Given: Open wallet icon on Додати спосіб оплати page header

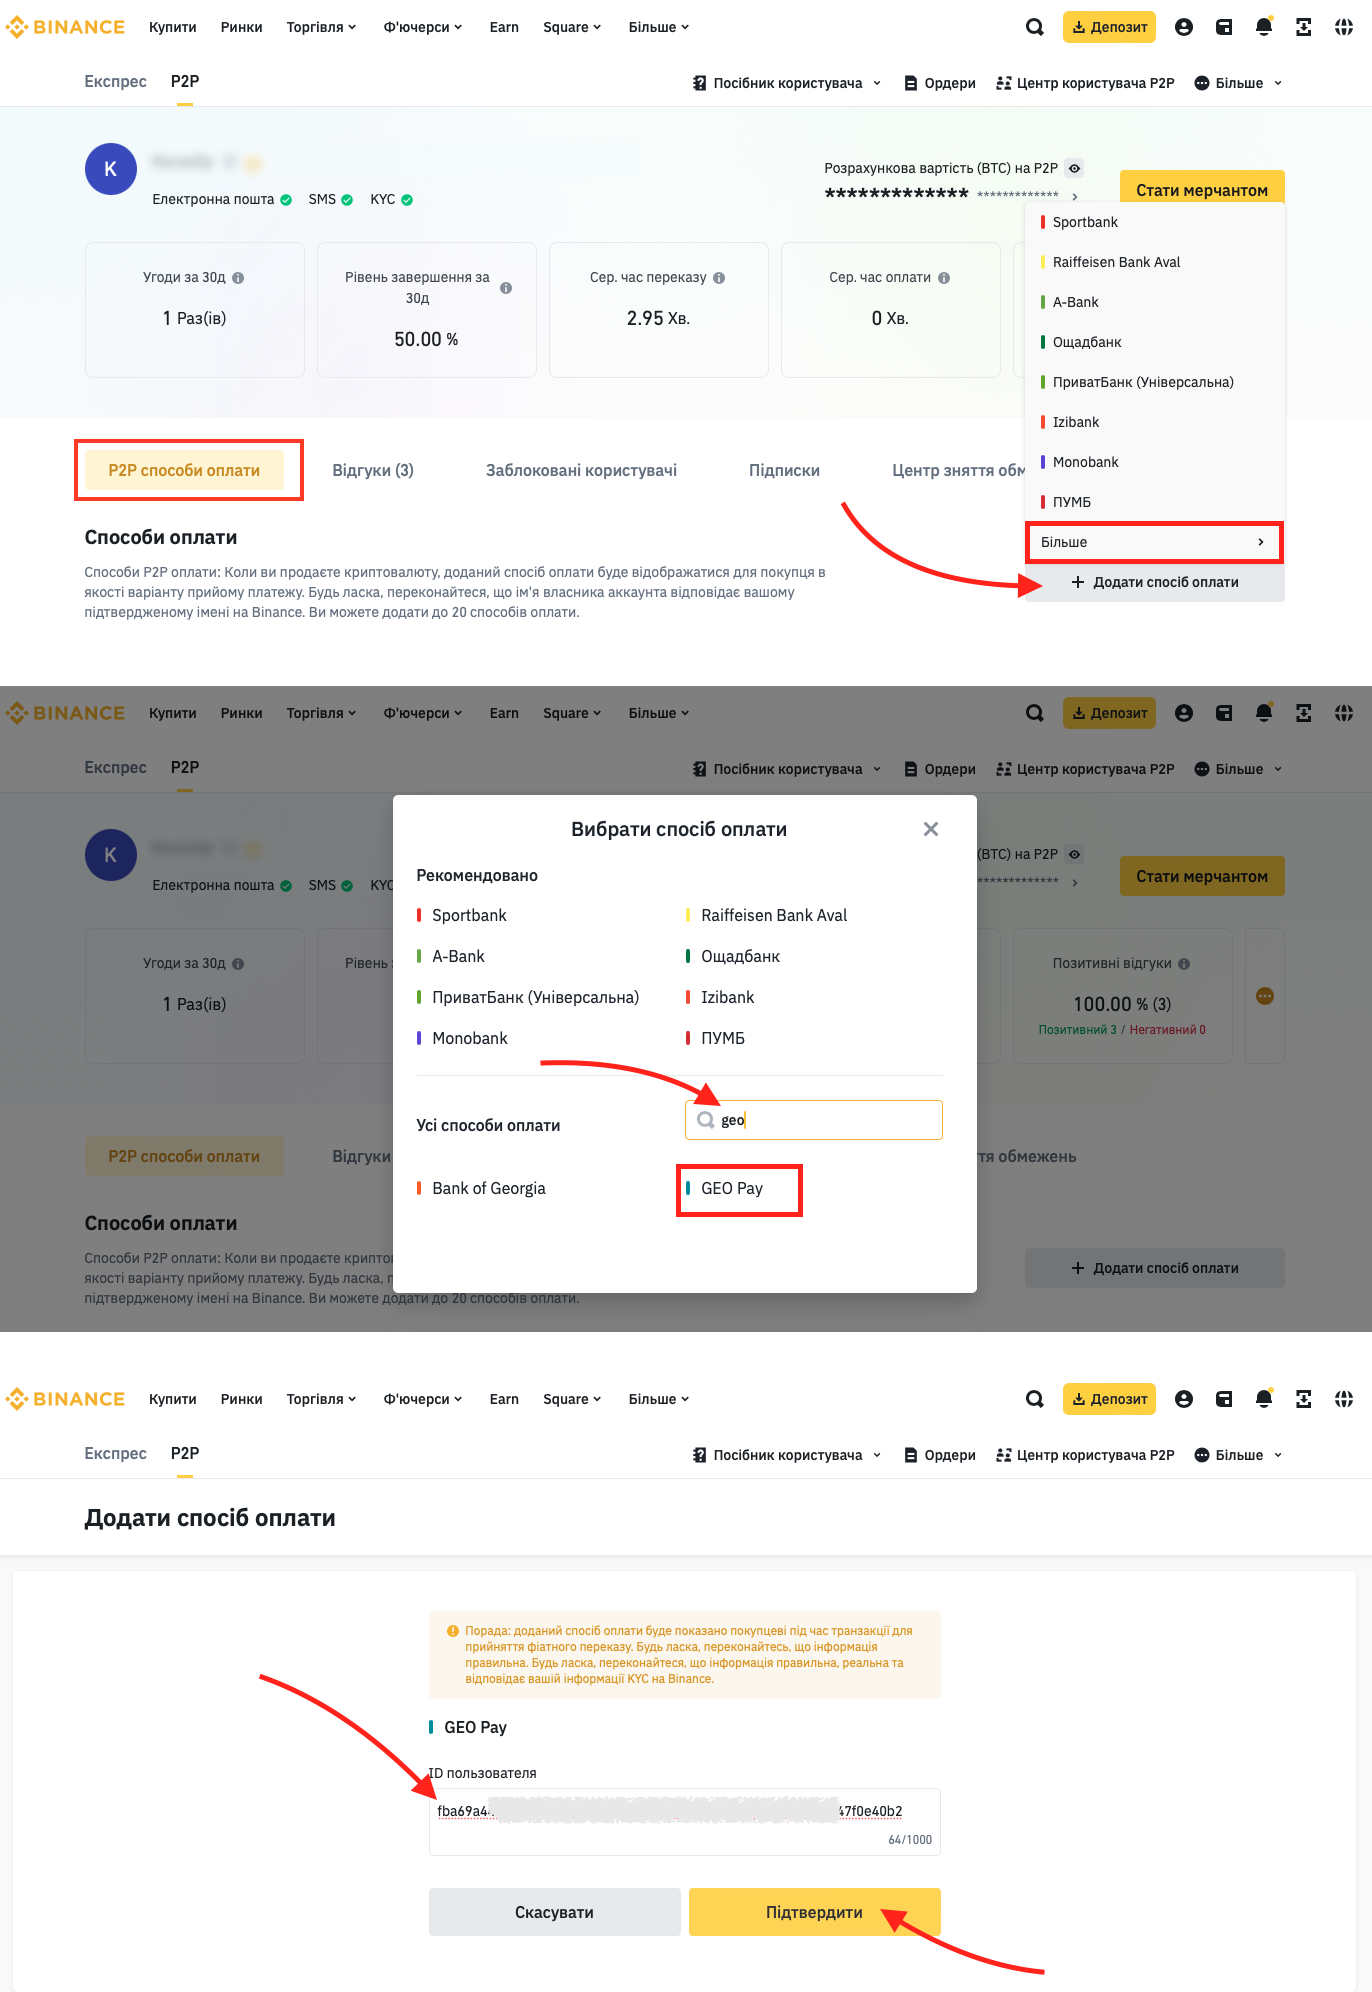Looking at the screenshot, I should (1224, 1399).
